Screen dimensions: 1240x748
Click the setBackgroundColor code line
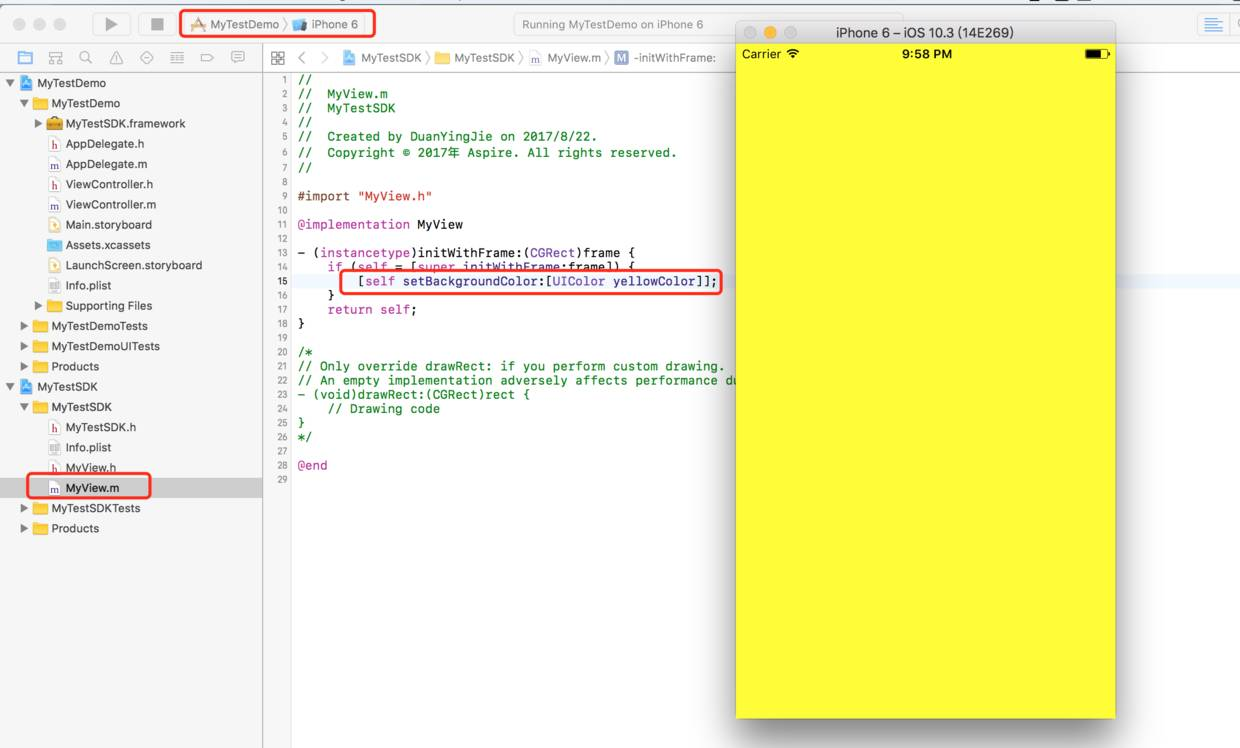tap(537, 281)
